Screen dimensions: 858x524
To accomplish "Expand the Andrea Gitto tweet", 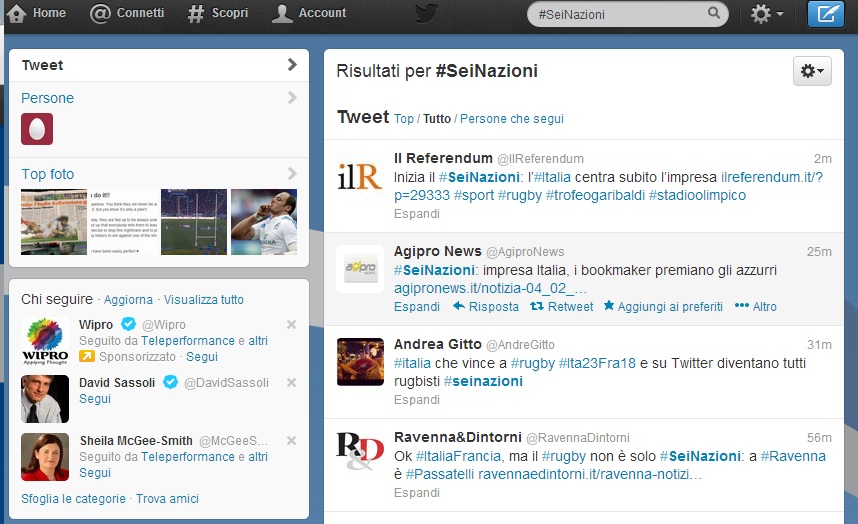I will [x=417, y=400].
